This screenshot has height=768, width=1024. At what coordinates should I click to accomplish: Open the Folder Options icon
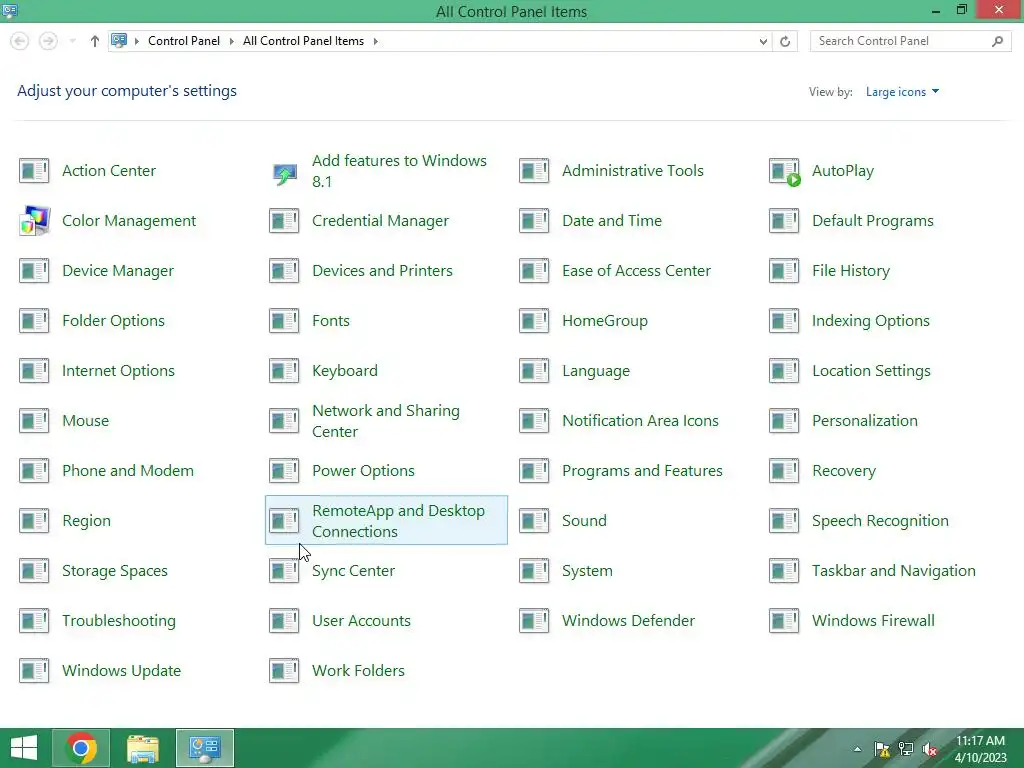point(34,321)
